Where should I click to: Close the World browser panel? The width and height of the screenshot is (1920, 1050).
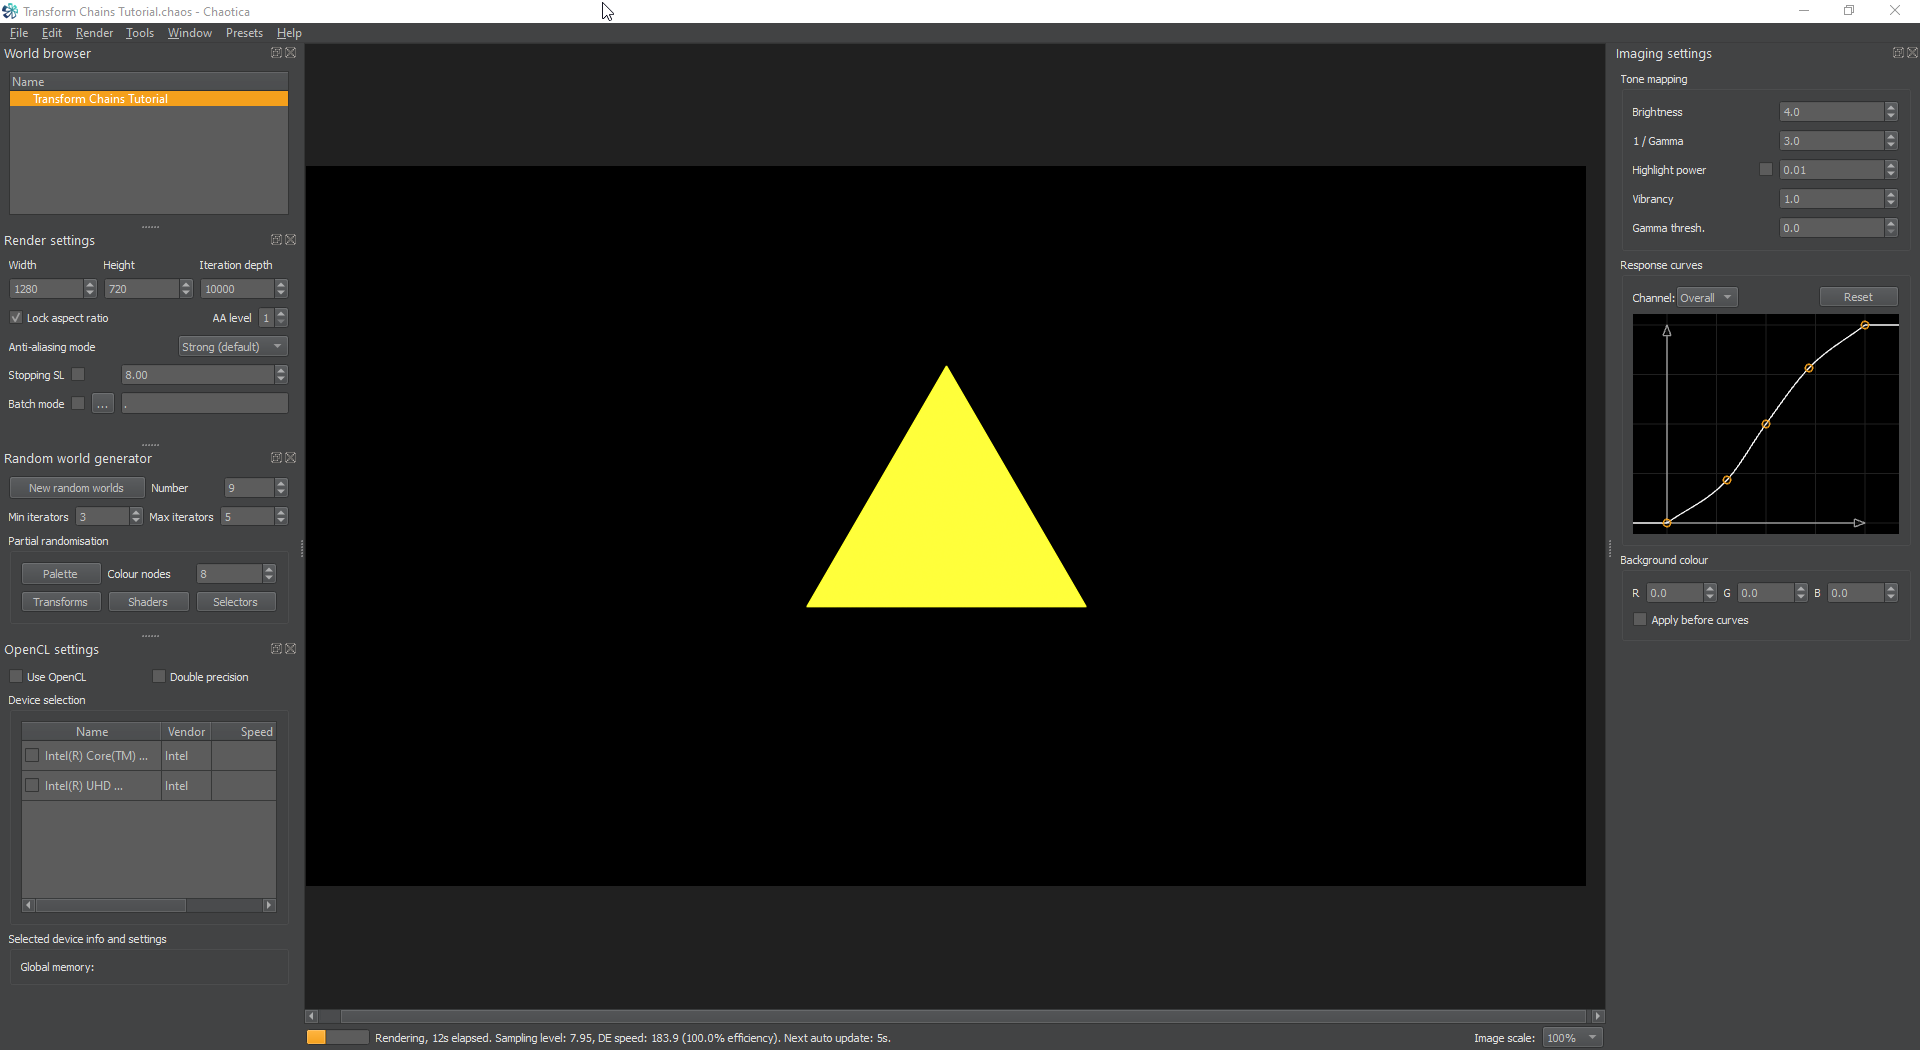[x=291, y=53]
